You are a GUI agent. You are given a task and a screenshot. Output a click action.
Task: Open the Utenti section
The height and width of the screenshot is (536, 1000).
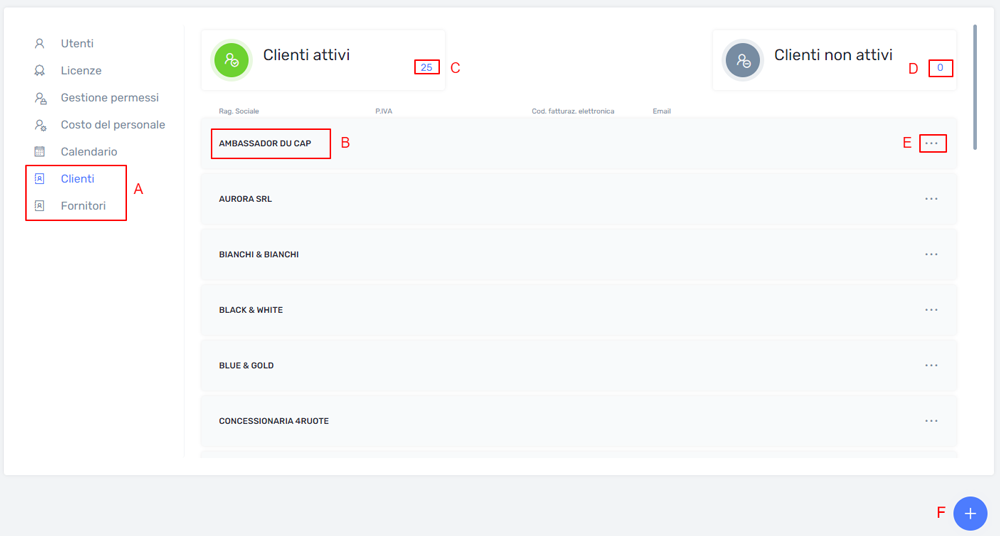[77, 43]
